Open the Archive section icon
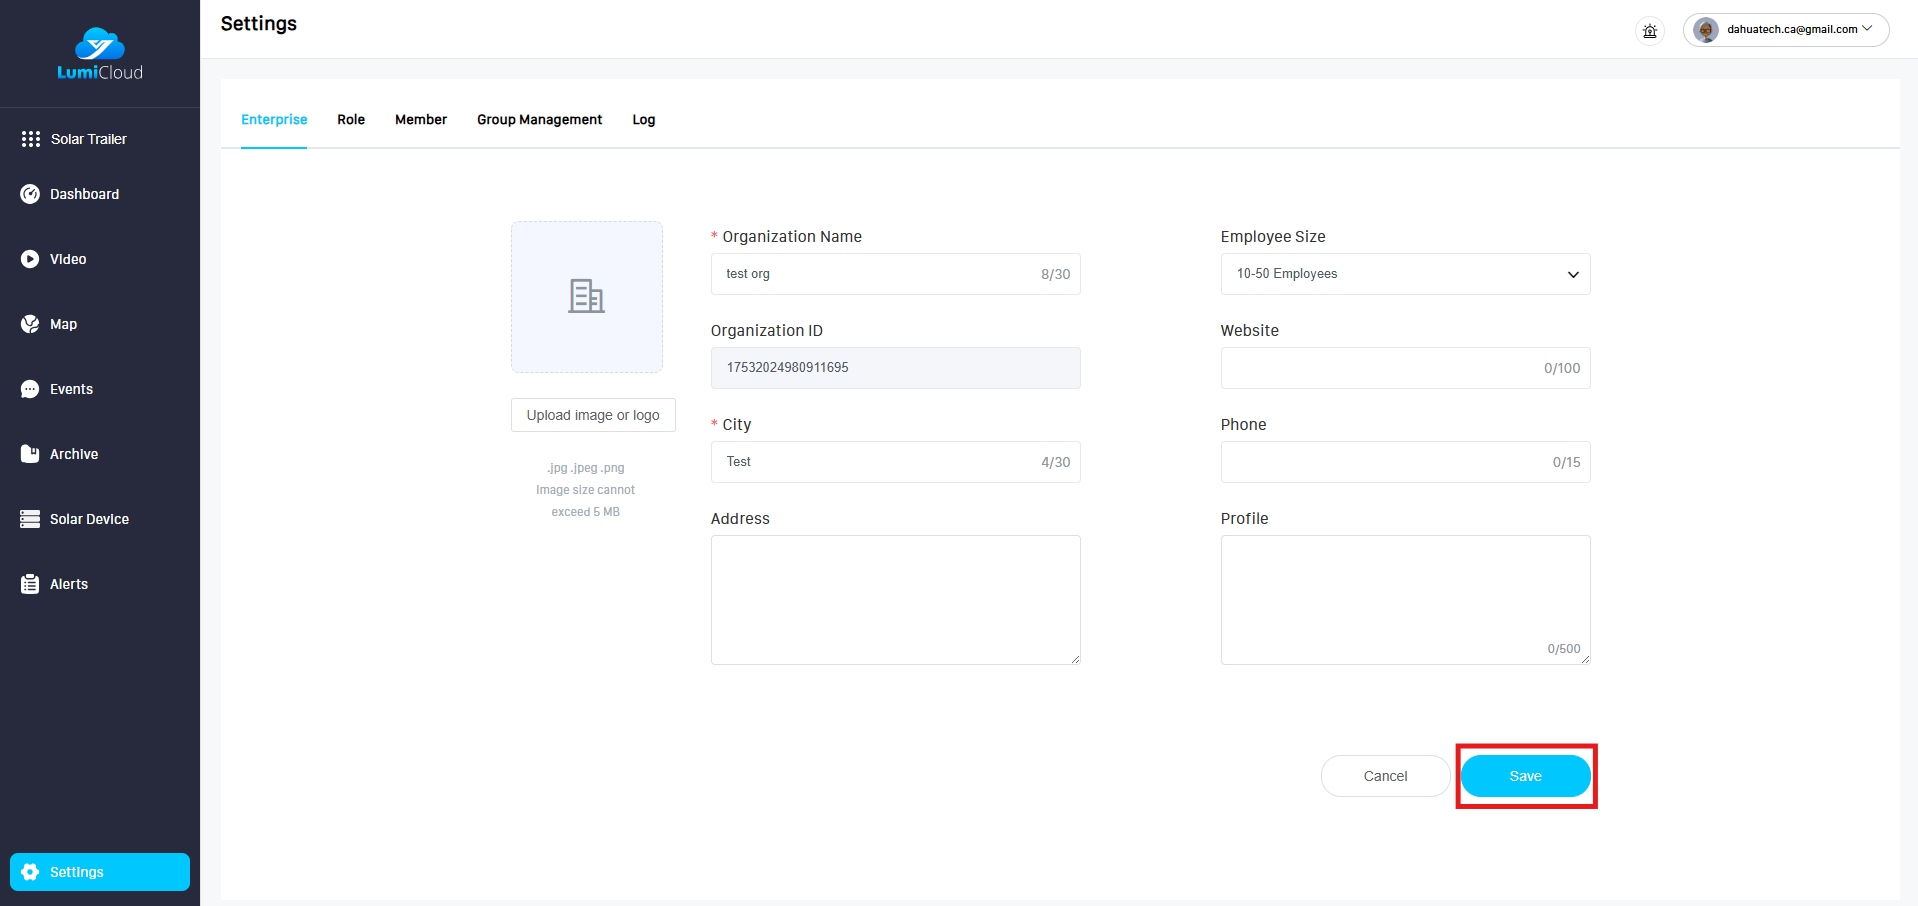Image resolution: width=1918 pixels, height=906 pixels. 30,454
